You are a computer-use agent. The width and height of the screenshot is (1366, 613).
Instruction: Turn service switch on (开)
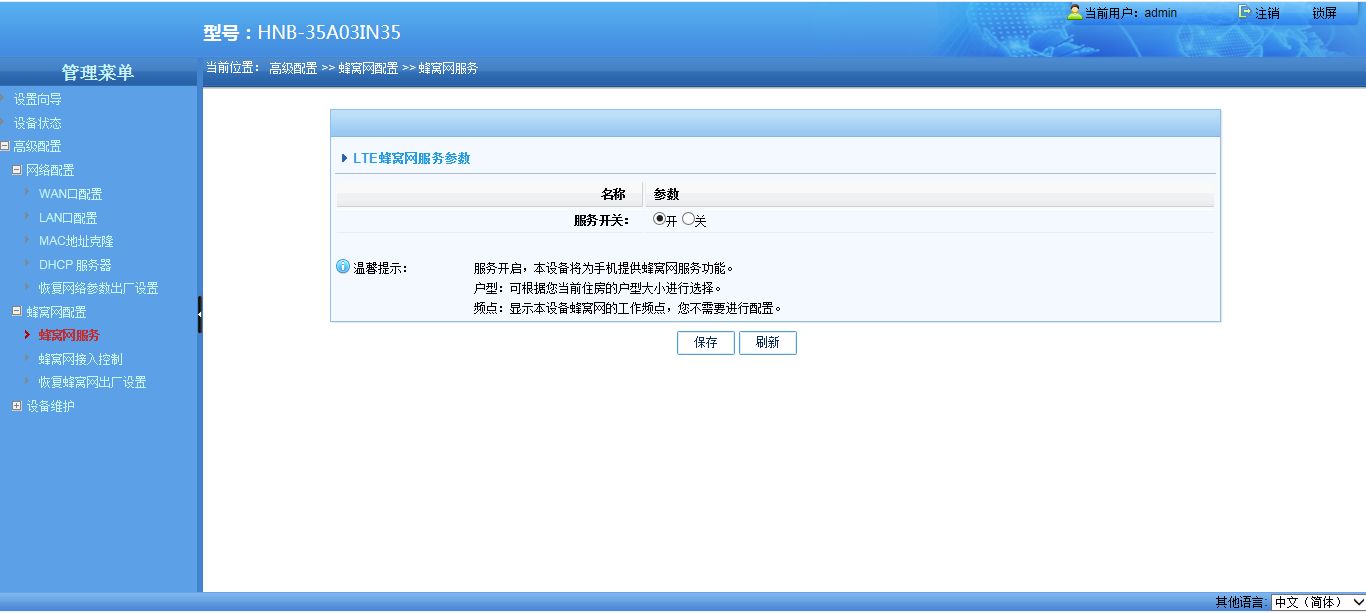pyautogui.click(x=659, y=220)
